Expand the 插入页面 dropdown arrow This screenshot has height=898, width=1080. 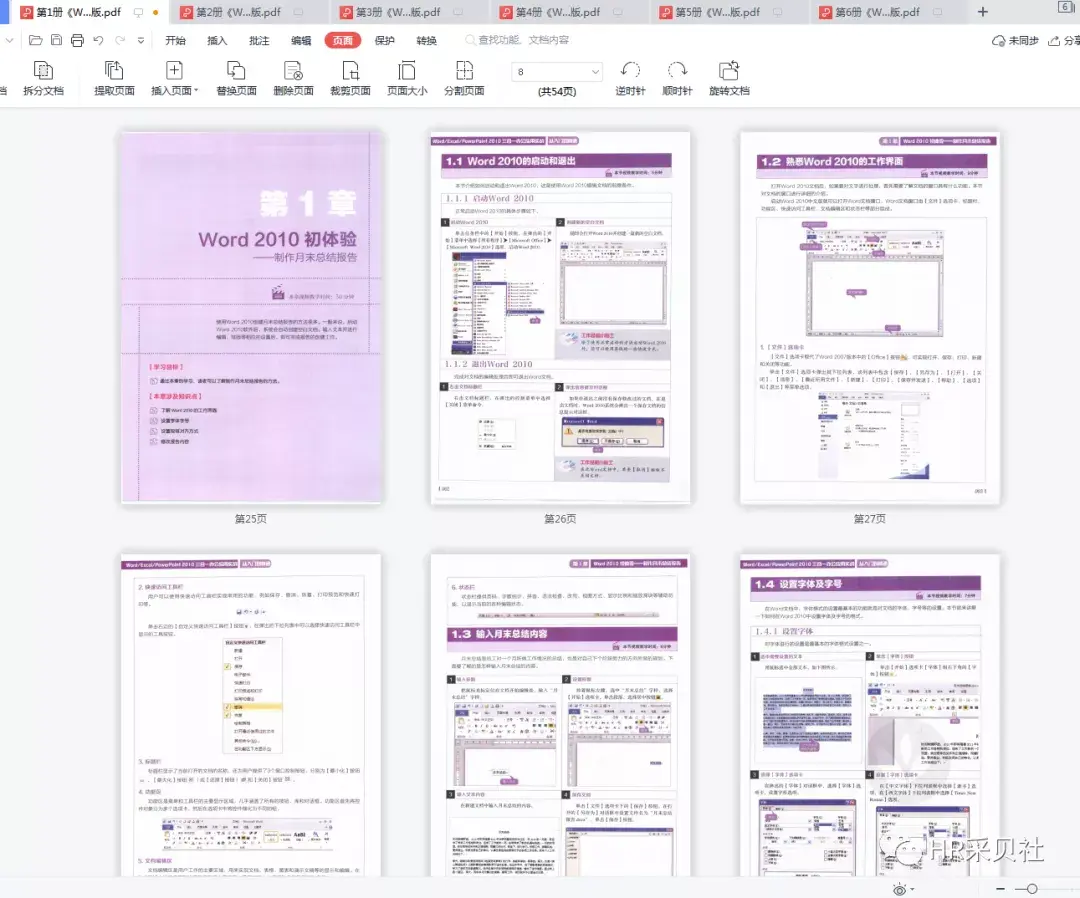[196, 90]
